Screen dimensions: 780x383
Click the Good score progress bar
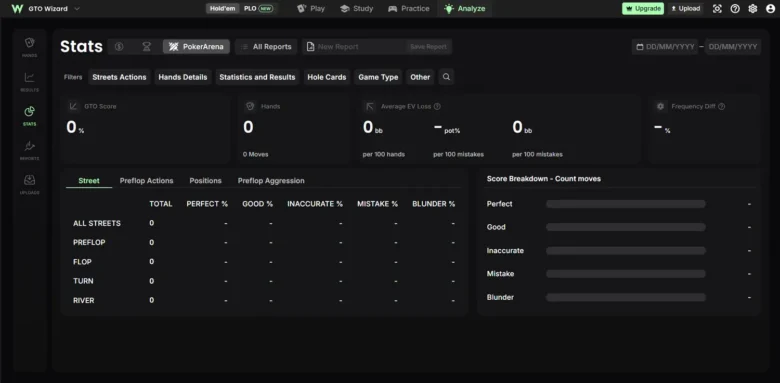pyautogui.click(x=626, y=227)
